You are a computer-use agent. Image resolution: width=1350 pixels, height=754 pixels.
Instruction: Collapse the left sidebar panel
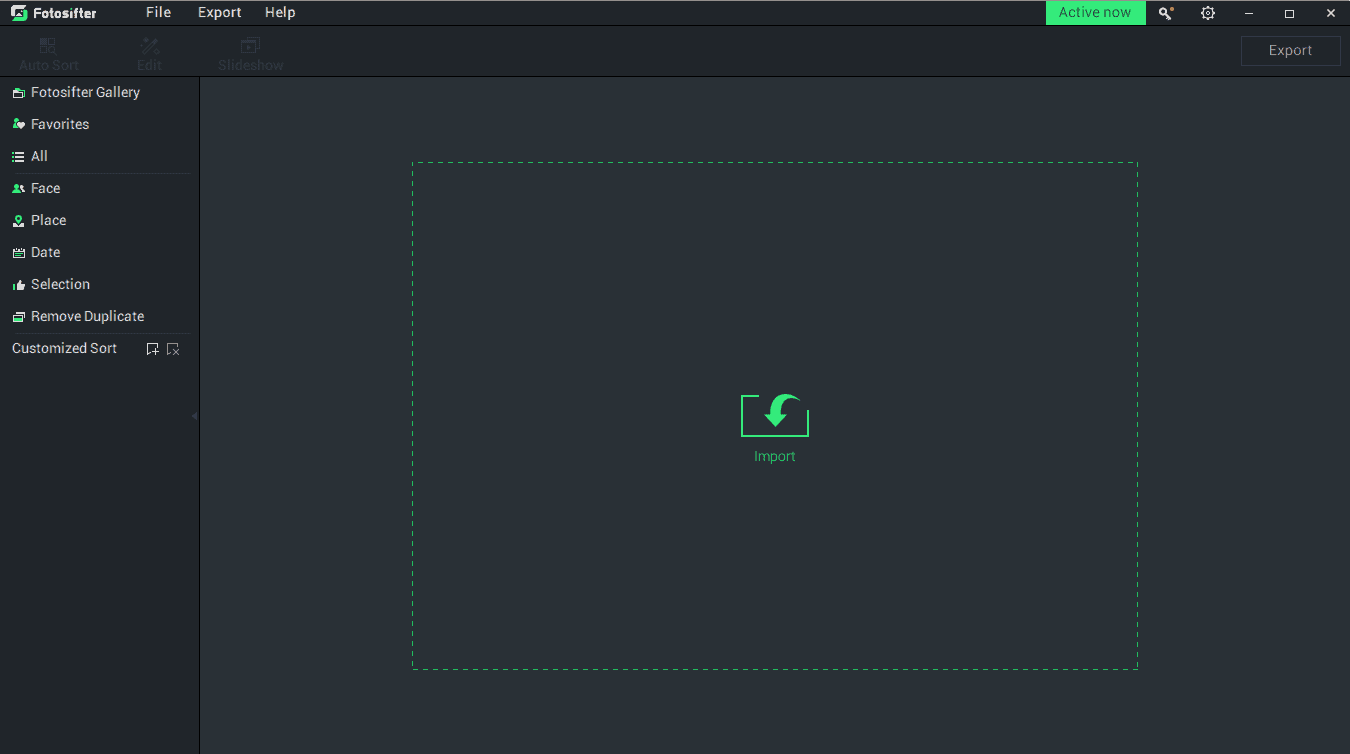coord(194,416)
